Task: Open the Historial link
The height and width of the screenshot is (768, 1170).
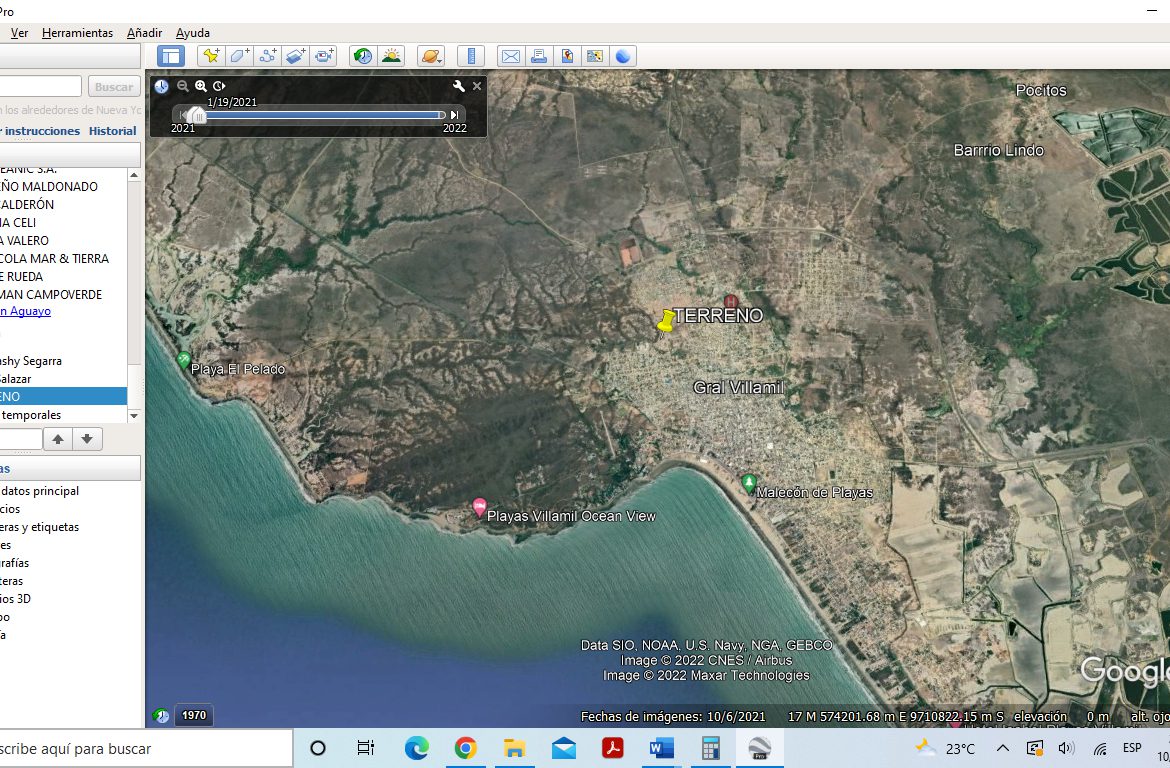Action: coord(113,131)
